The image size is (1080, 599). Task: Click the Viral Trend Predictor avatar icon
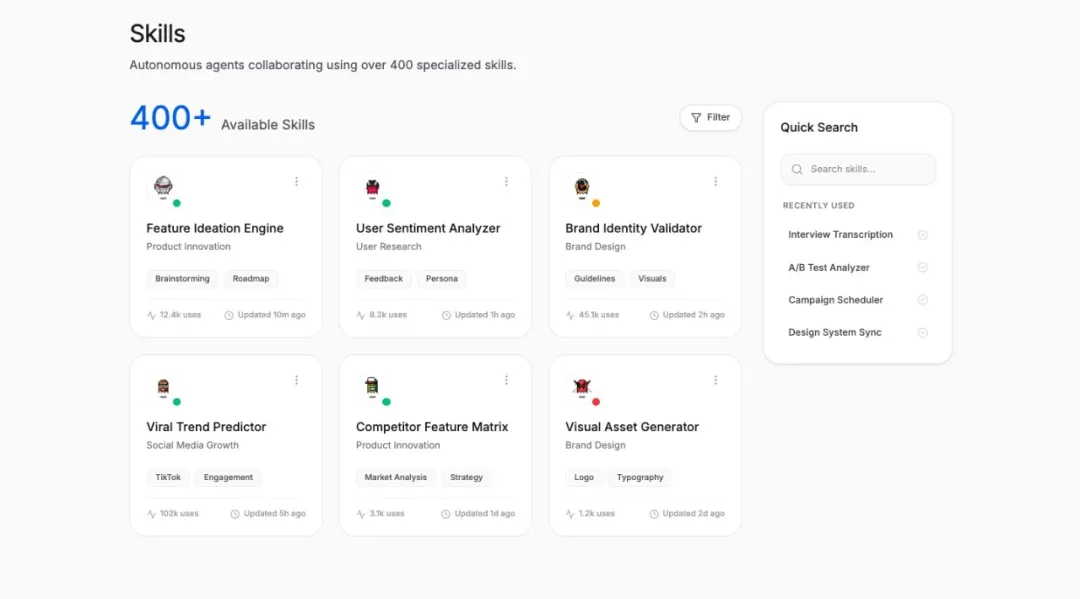pyautogui.click(x=164, y=386)
